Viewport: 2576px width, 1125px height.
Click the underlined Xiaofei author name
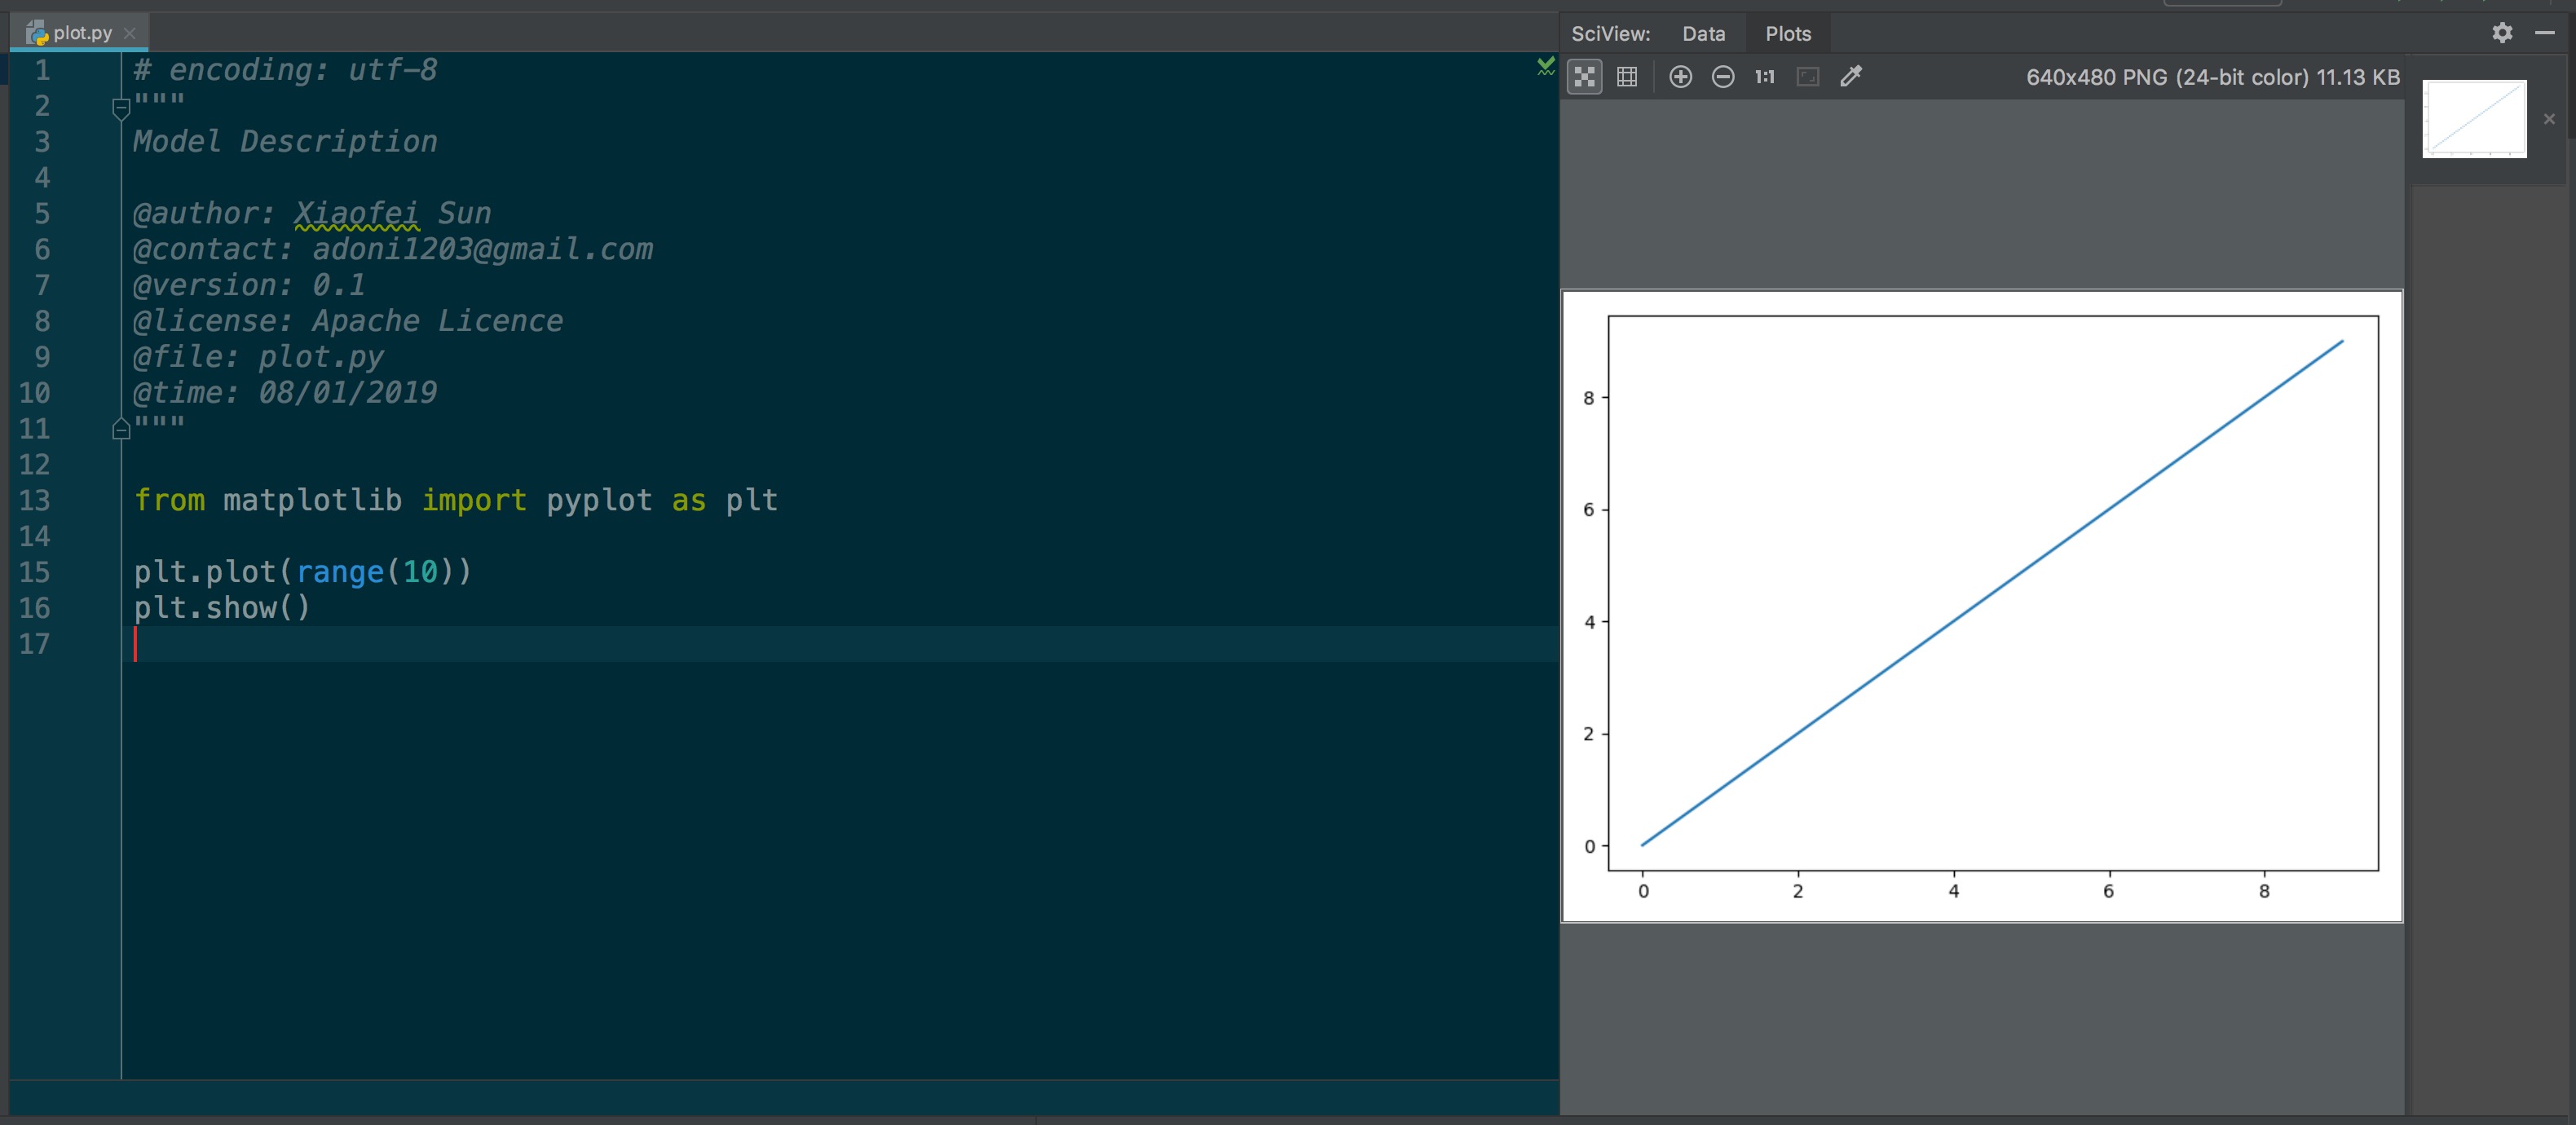356,213
